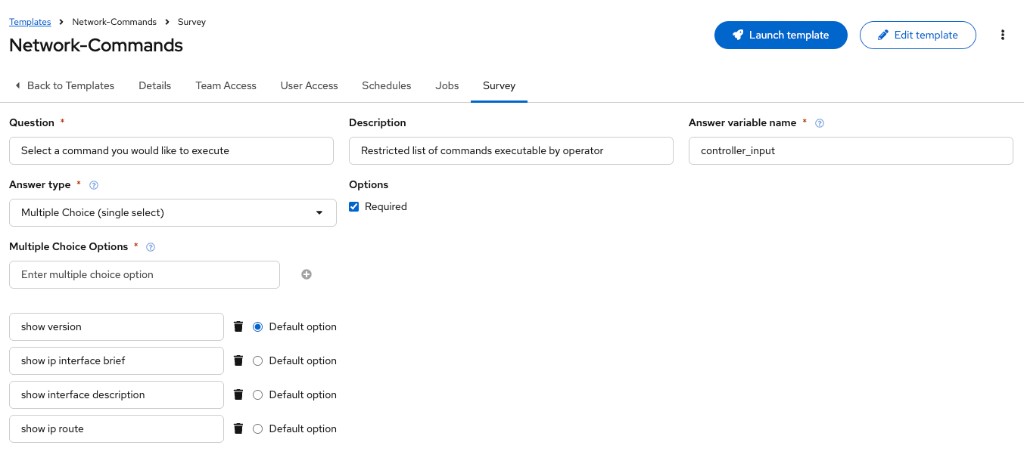Delete the 'show interface description' option

(238, 395)
